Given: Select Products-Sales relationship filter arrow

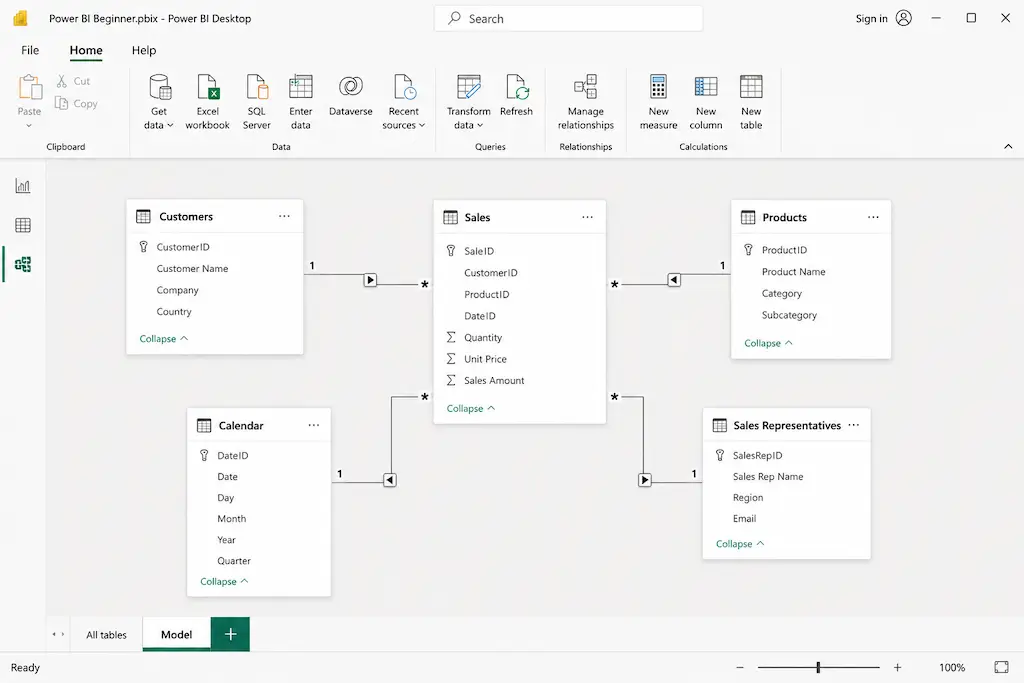Looking at the screenshot, I should tap(674, 280).
